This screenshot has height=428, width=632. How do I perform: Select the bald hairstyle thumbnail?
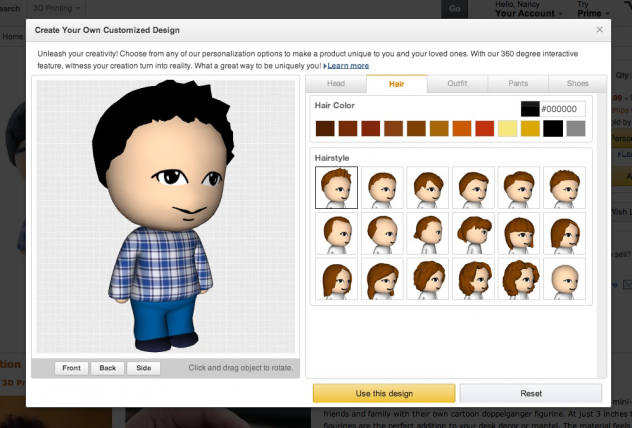click(x=564, y=279)
